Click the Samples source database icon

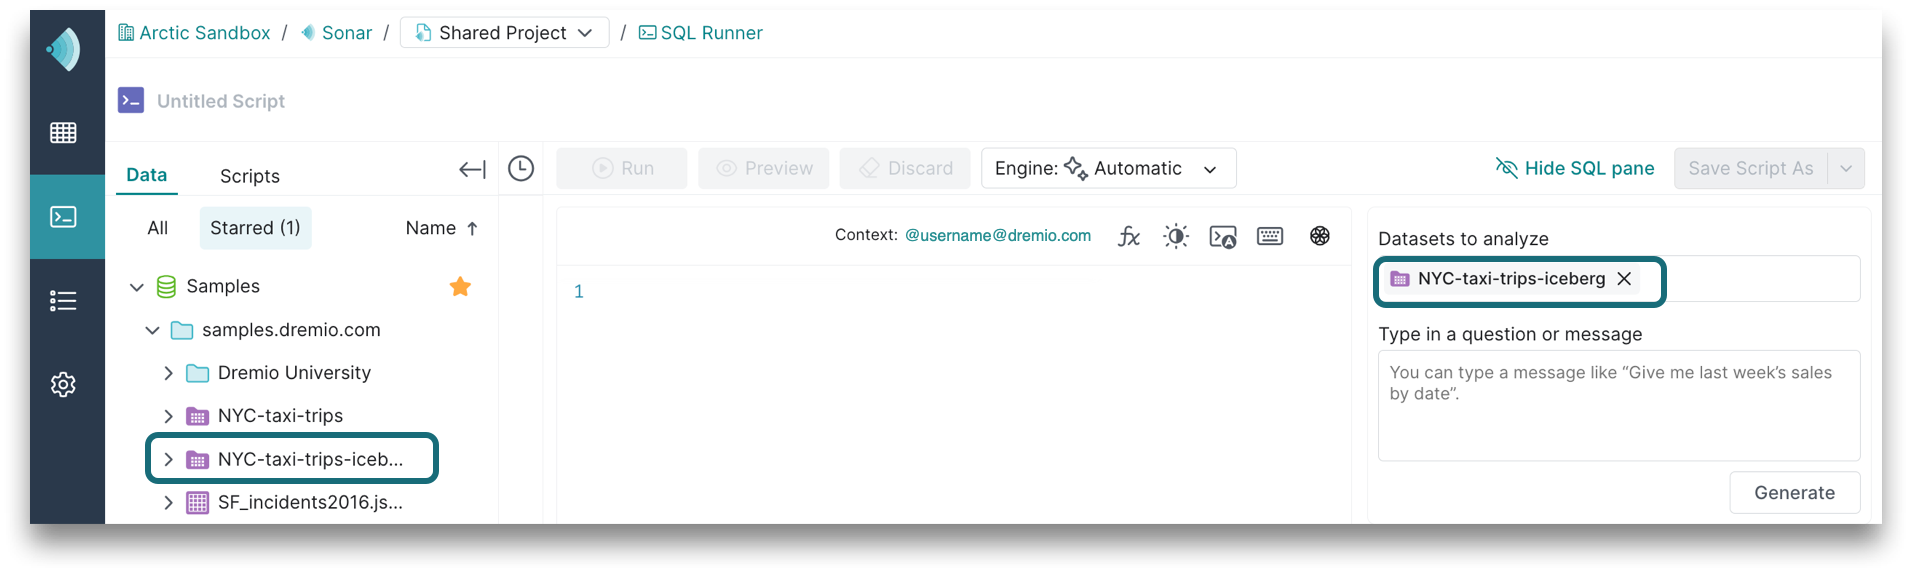(166, 287)
